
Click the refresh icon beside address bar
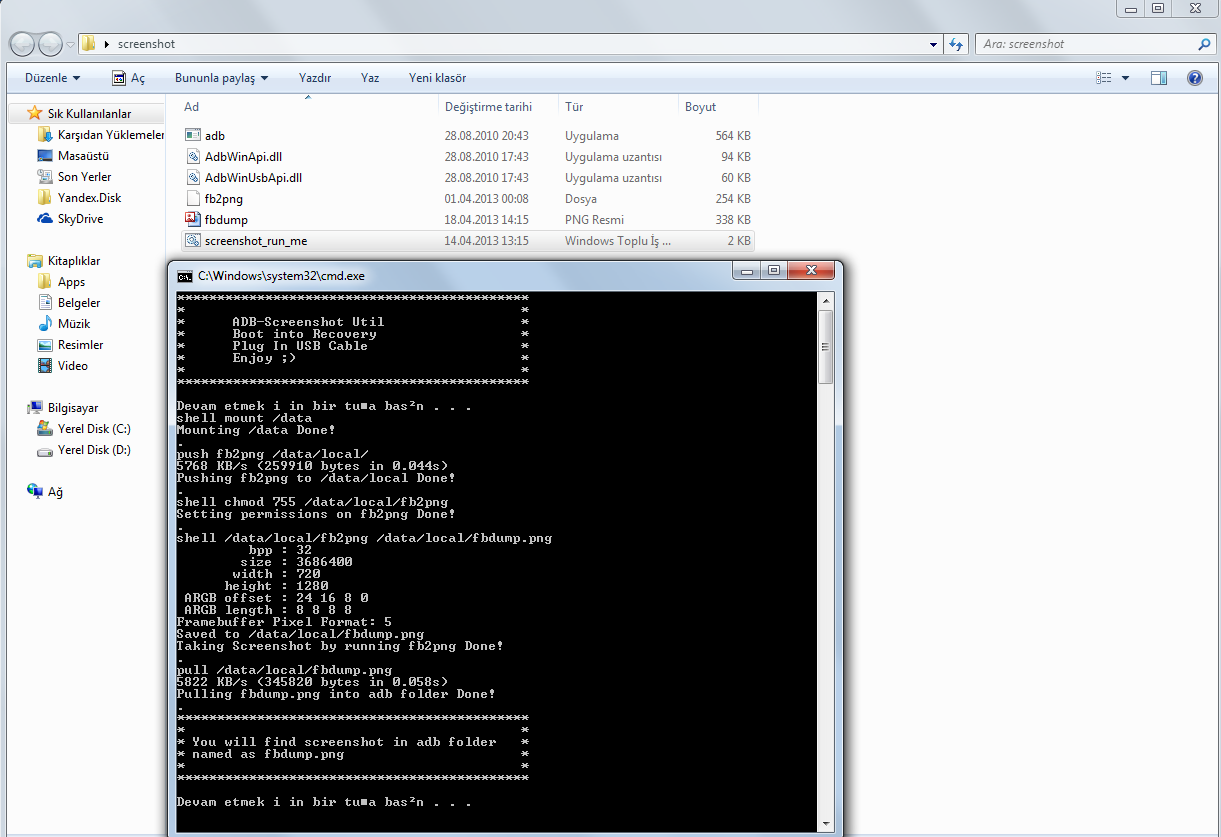[x=955, y=44]
